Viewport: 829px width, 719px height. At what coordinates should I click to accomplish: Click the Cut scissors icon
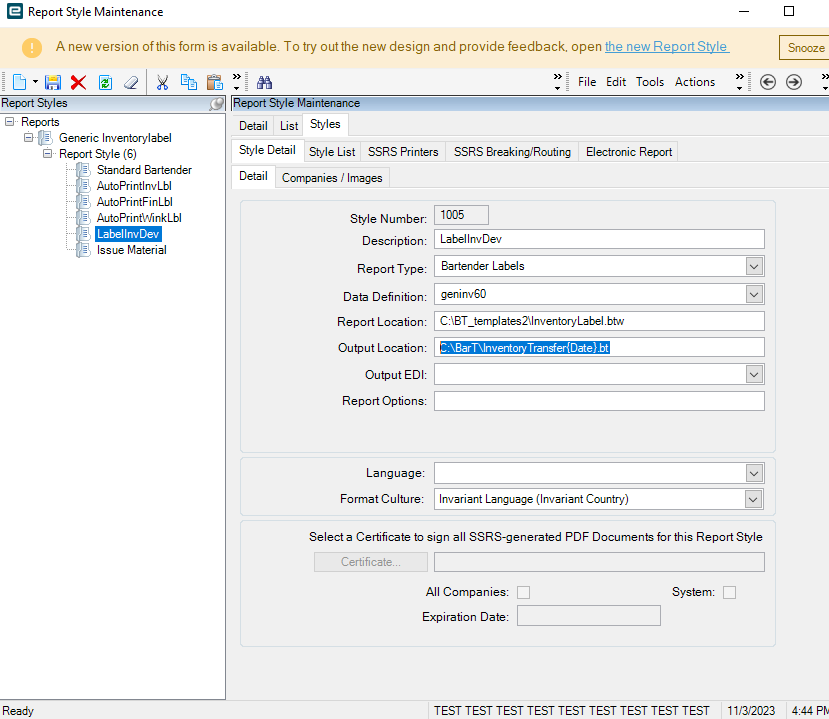pos(162,82)
